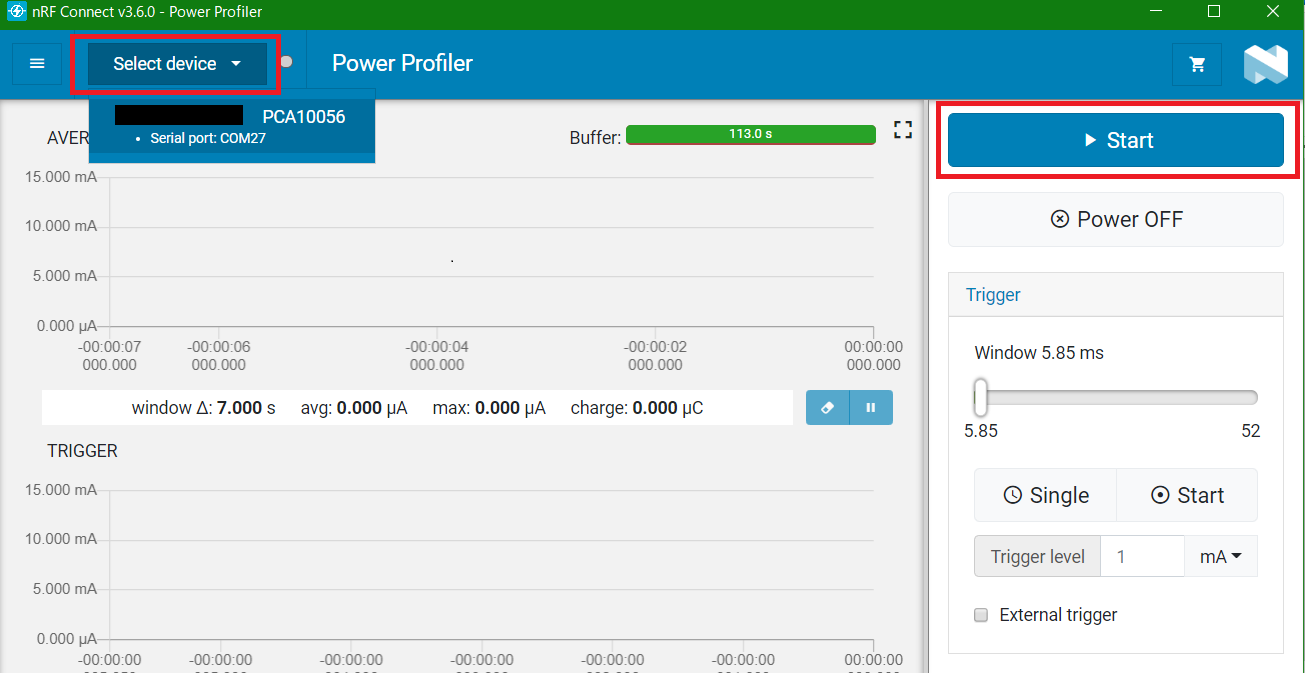Select the PCA10056 device on COM27
The width and height of the screenshot is (1305, 673).
[232, 124]
